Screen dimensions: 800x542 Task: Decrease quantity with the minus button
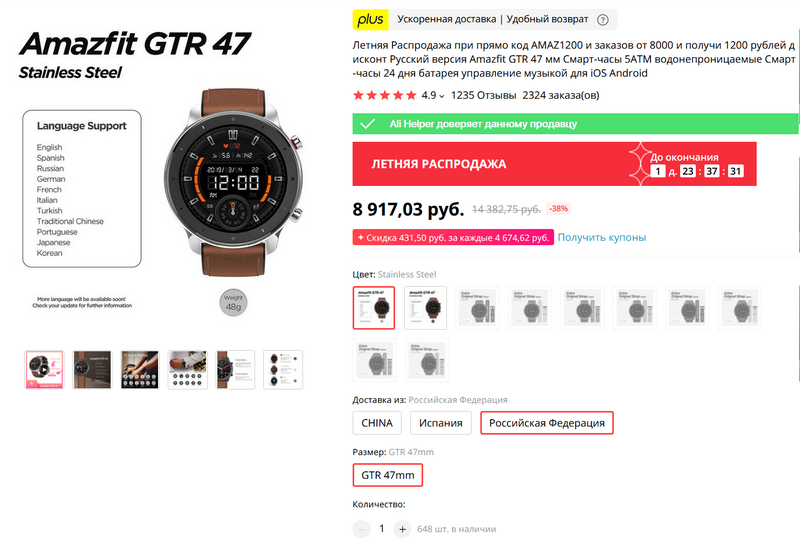[x=361, y=529]
